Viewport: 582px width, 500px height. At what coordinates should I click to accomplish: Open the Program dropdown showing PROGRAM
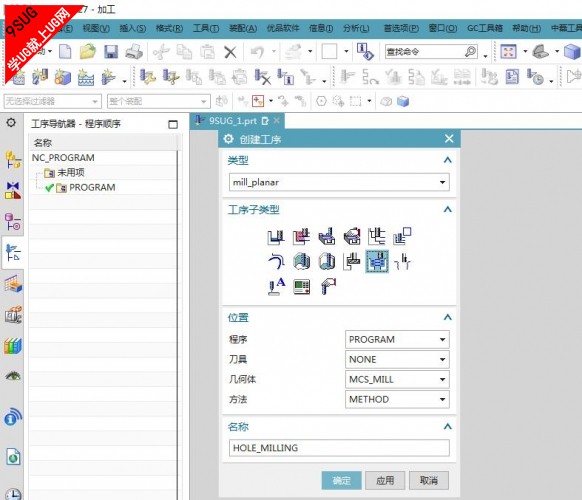point(397,339)
